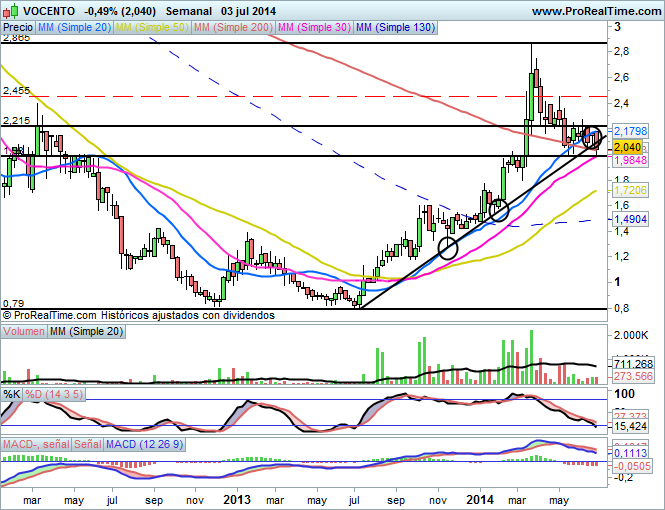Click the MACD-, señal histogram label
The width and height of the screenshot is (665, 510).
pyautogui.click(x=35, y=443)
